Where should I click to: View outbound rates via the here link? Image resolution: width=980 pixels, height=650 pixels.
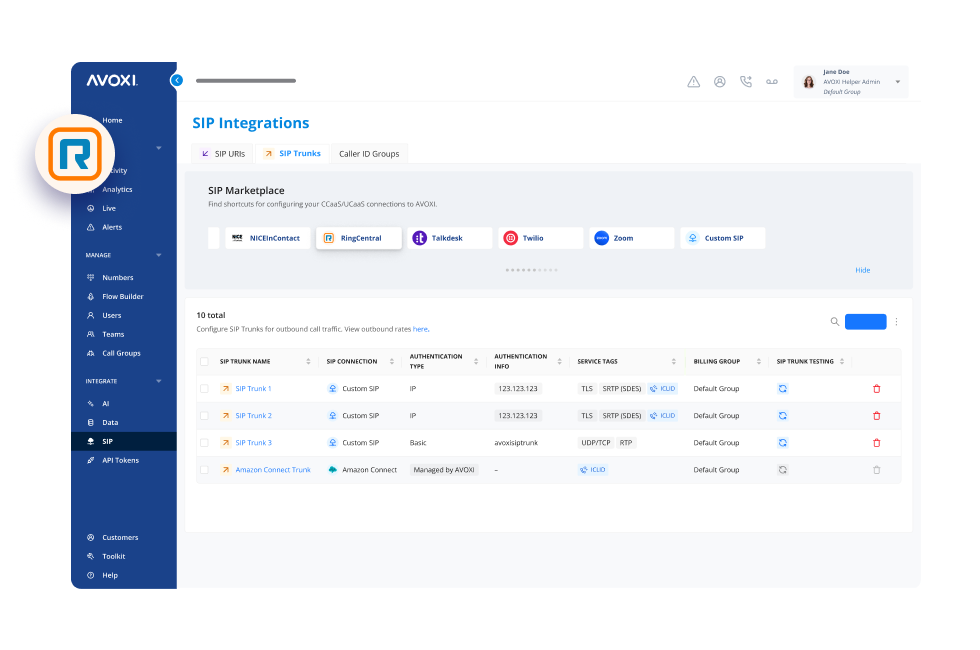coord(421,328)
